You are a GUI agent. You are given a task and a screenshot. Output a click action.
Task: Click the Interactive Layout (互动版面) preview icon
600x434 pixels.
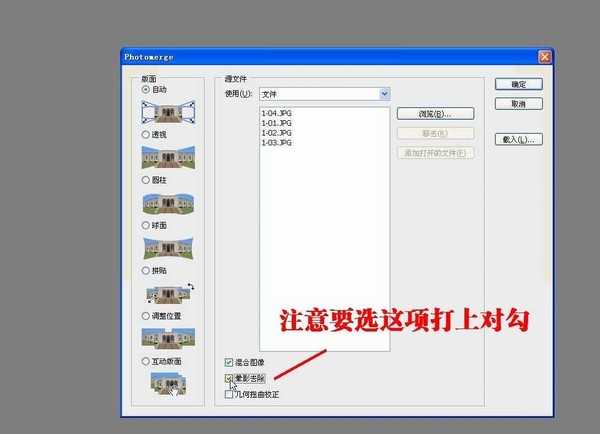click(x=167, y=382)
